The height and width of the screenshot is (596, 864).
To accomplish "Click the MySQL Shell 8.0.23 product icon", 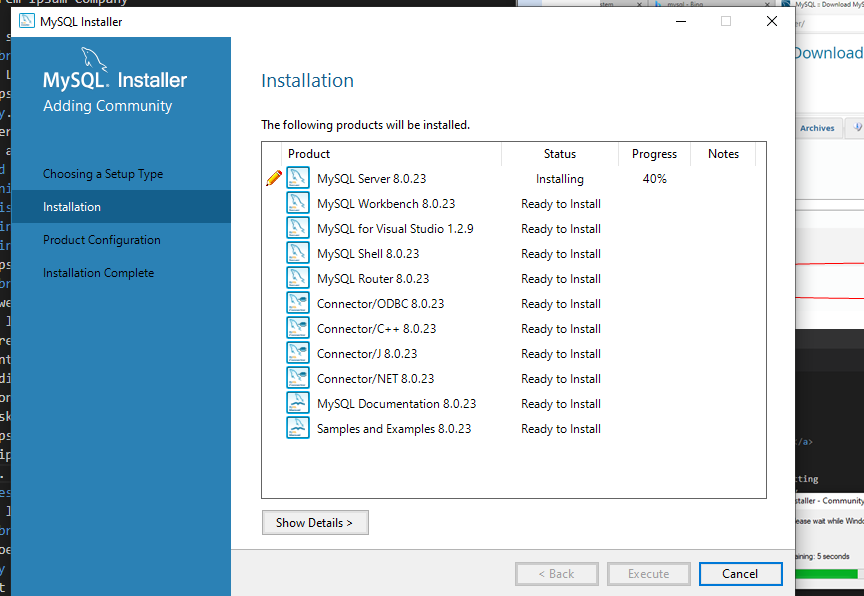I will 298,254.
